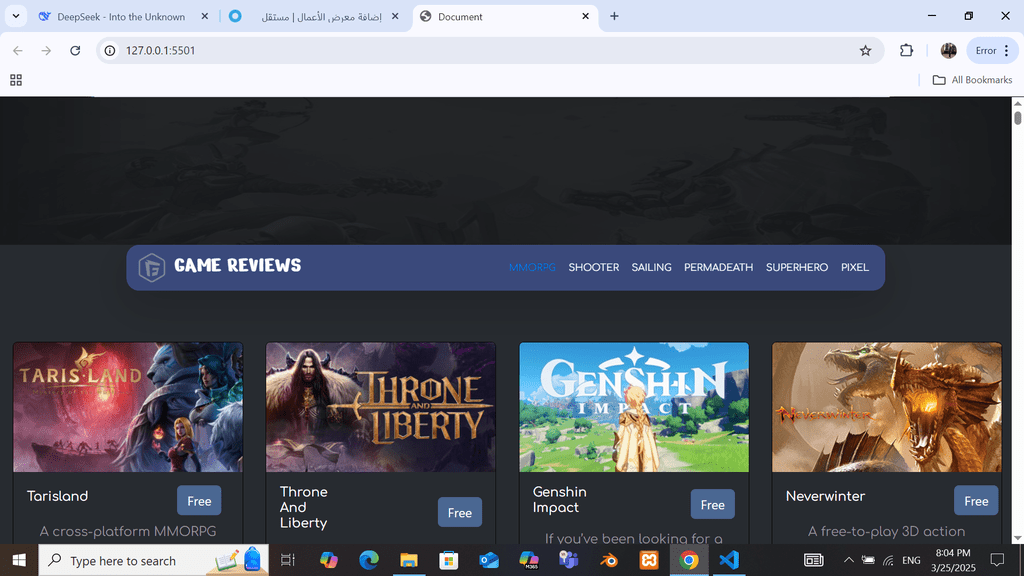Click the Throne And Liberty card title
The image size is (1024, 576).
pos(304,507)
